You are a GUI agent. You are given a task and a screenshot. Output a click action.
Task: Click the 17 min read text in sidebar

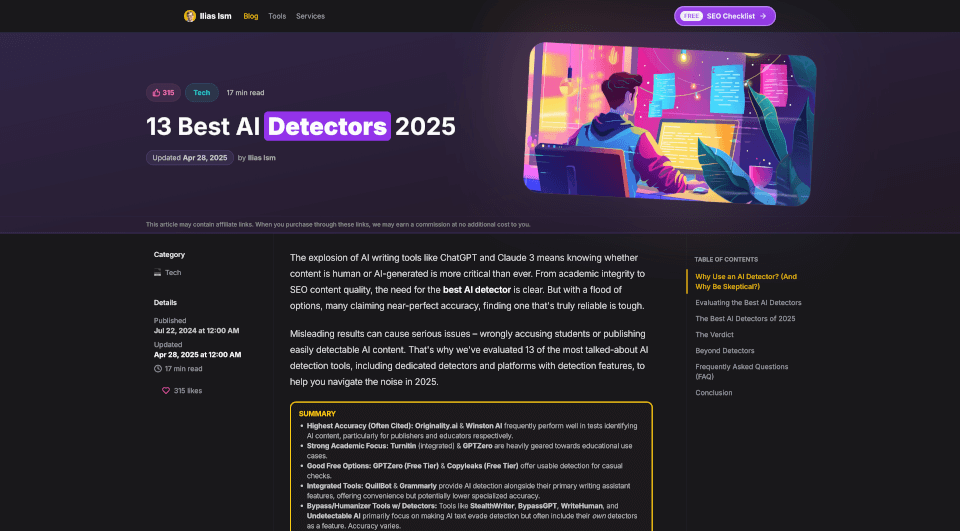183,369
